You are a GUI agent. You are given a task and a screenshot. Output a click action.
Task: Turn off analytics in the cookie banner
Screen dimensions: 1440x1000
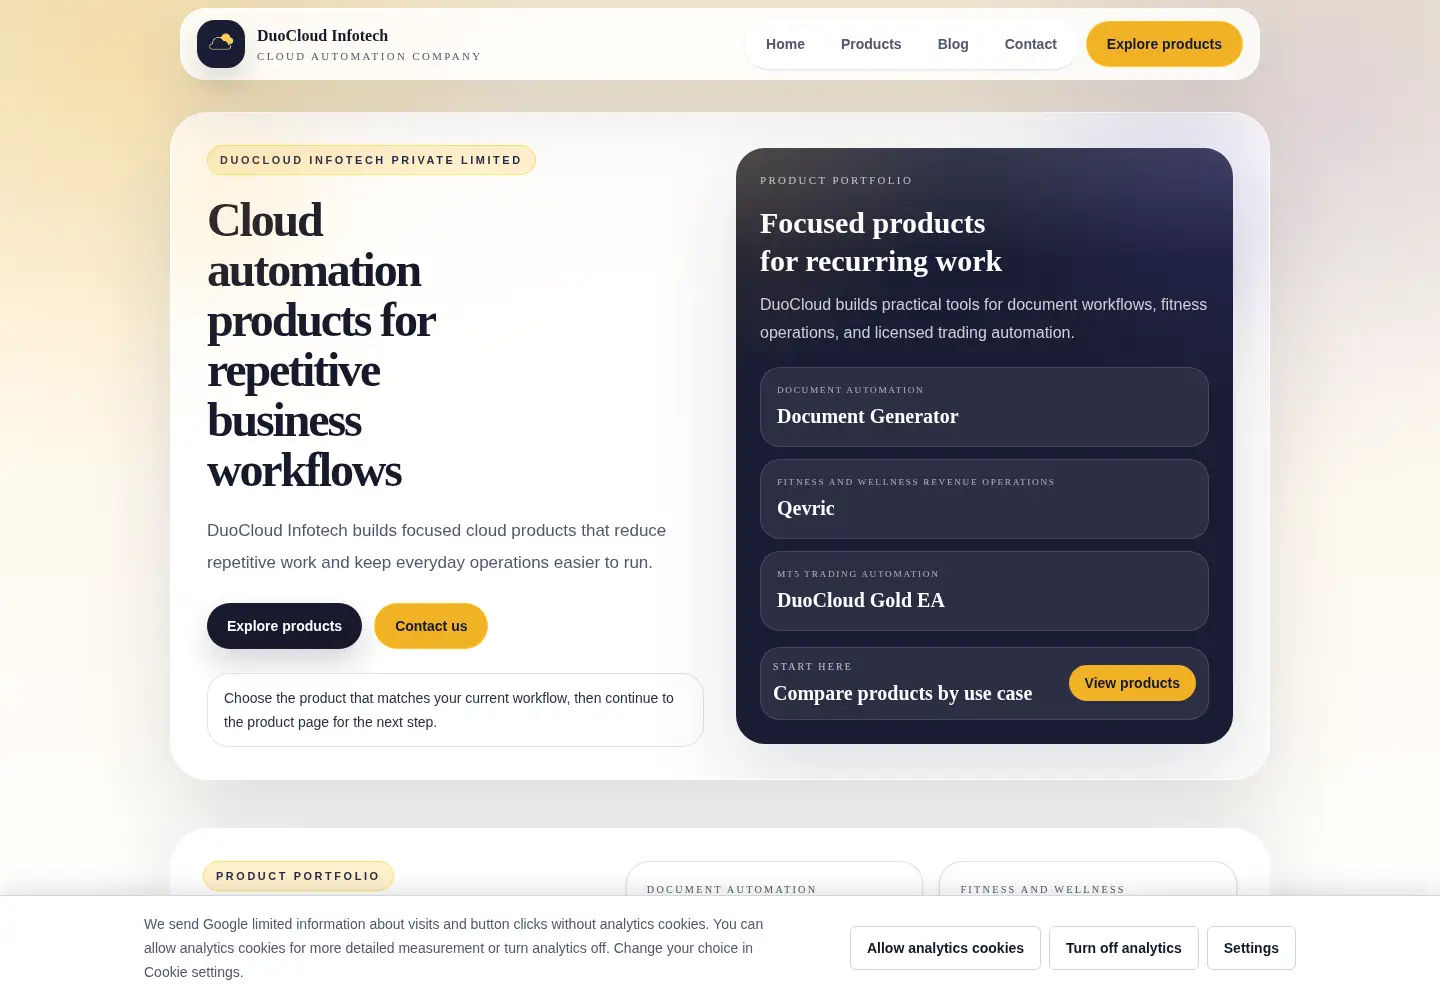1123,948
